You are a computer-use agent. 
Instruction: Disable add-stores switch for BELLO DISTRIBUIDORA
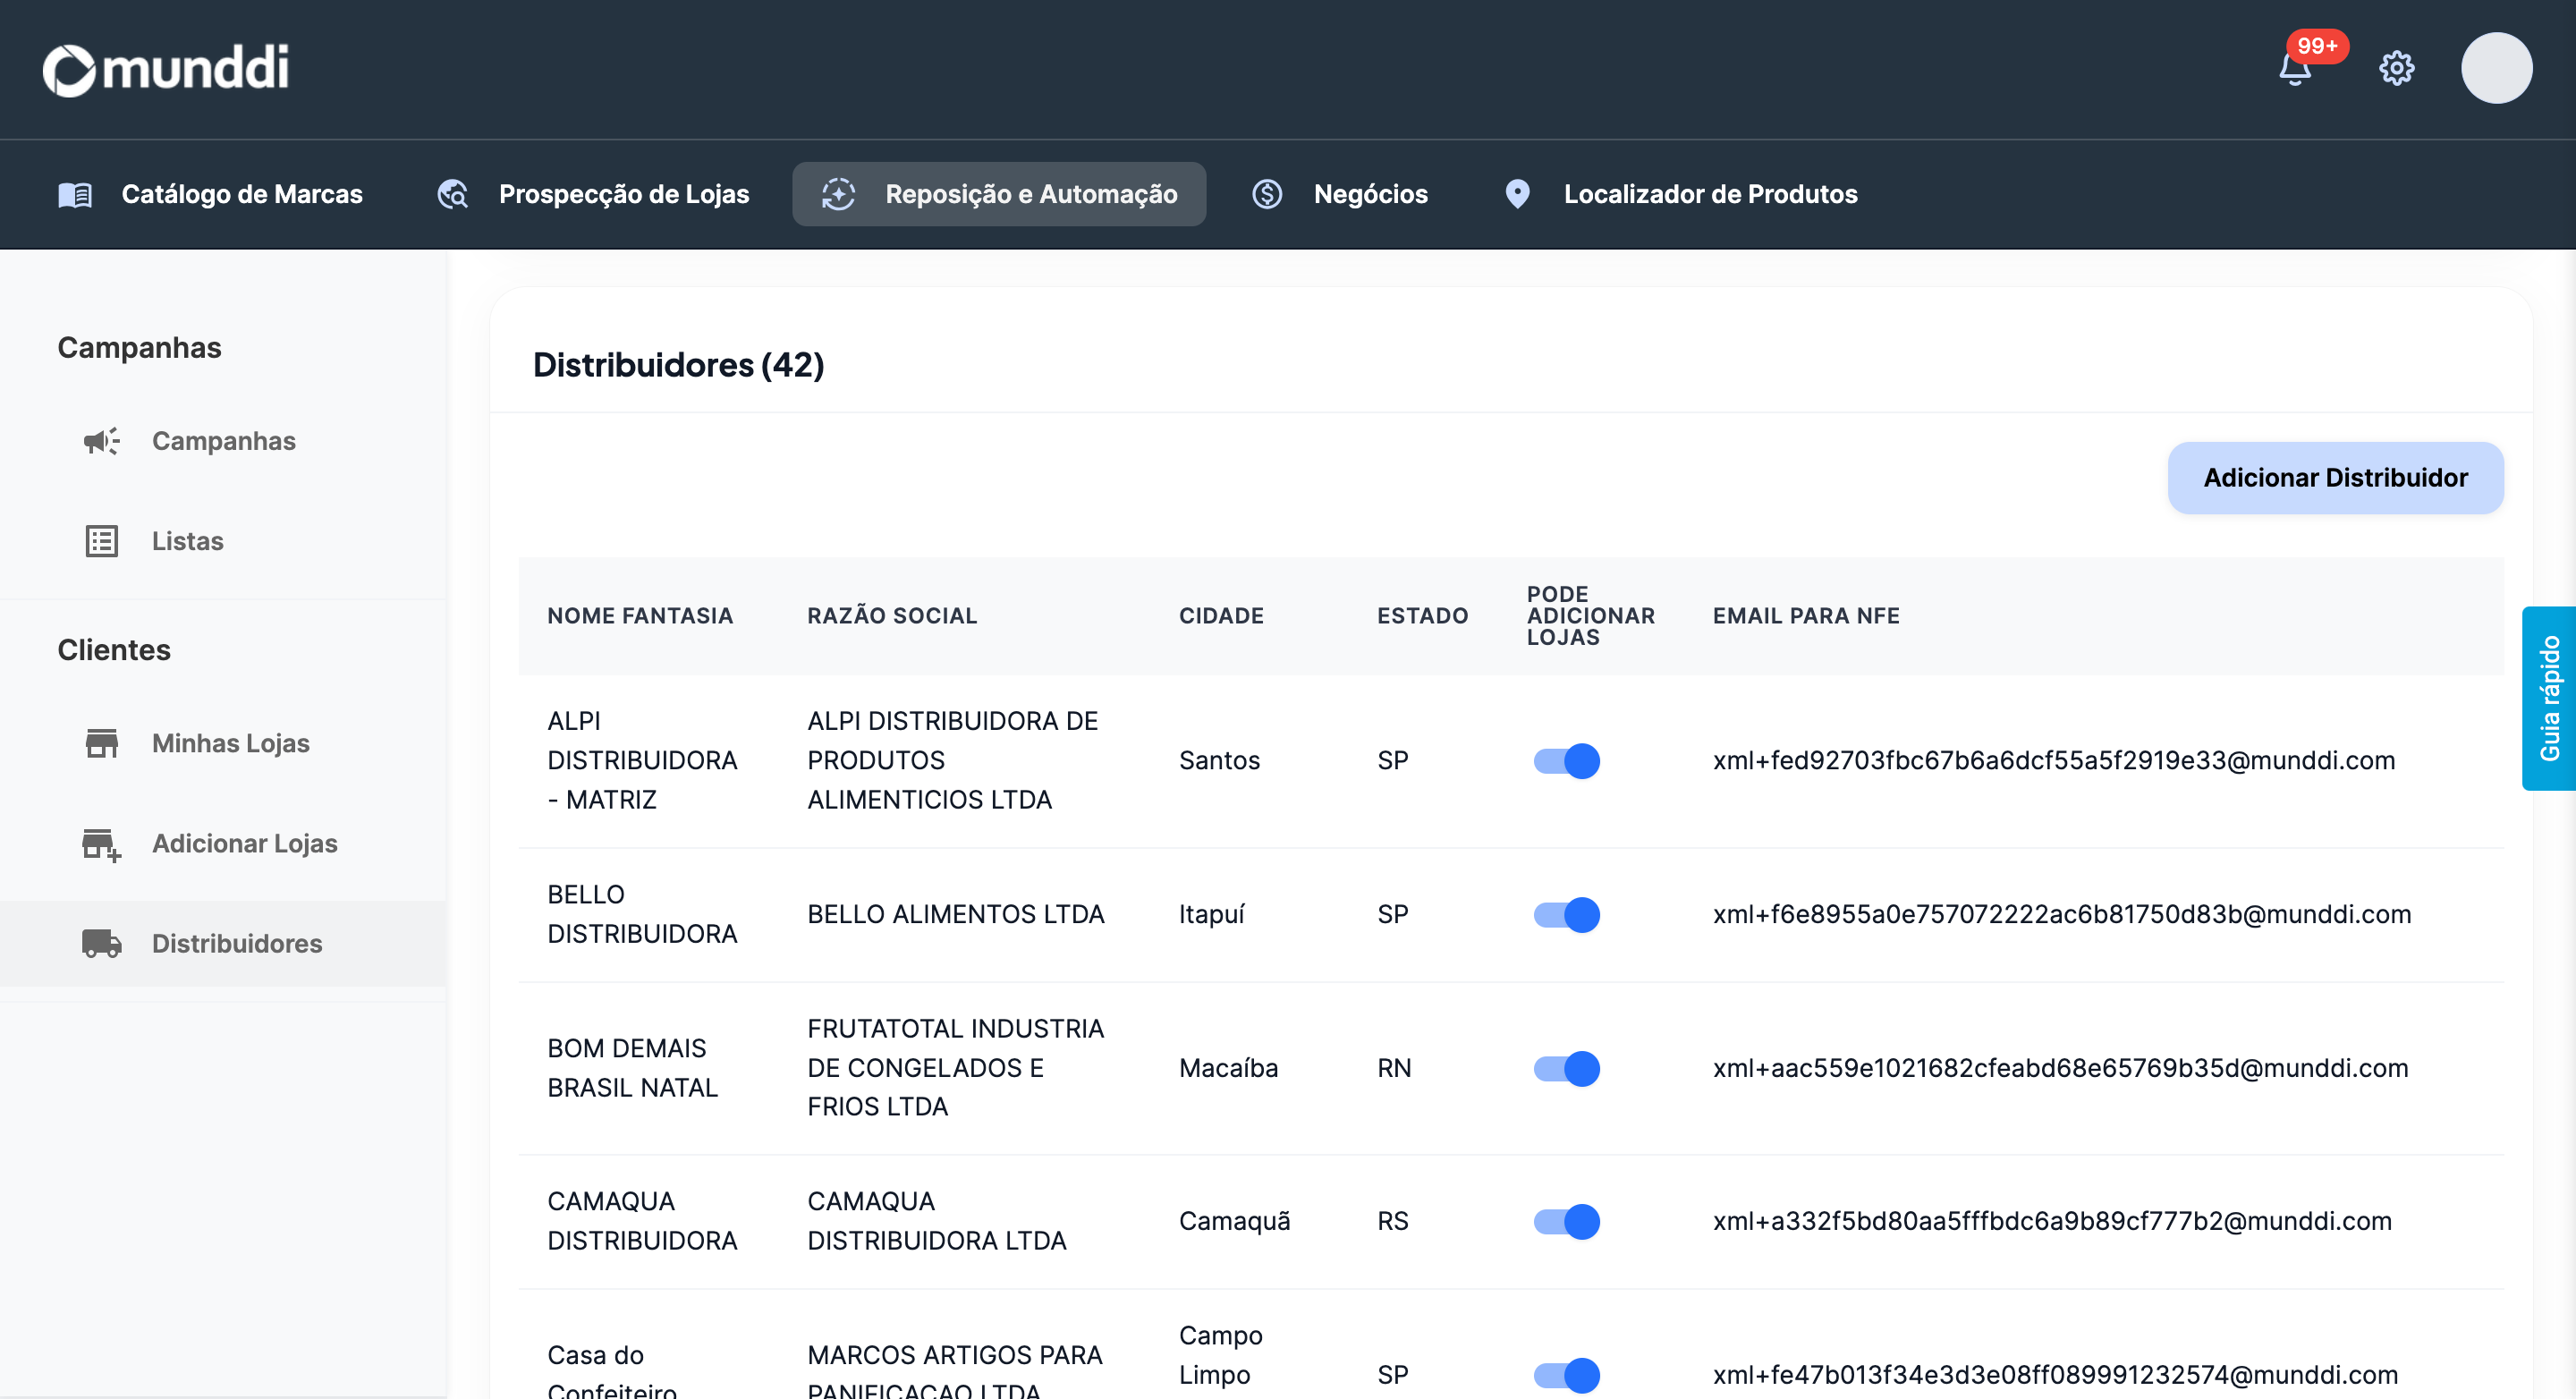pos(1566,914)
